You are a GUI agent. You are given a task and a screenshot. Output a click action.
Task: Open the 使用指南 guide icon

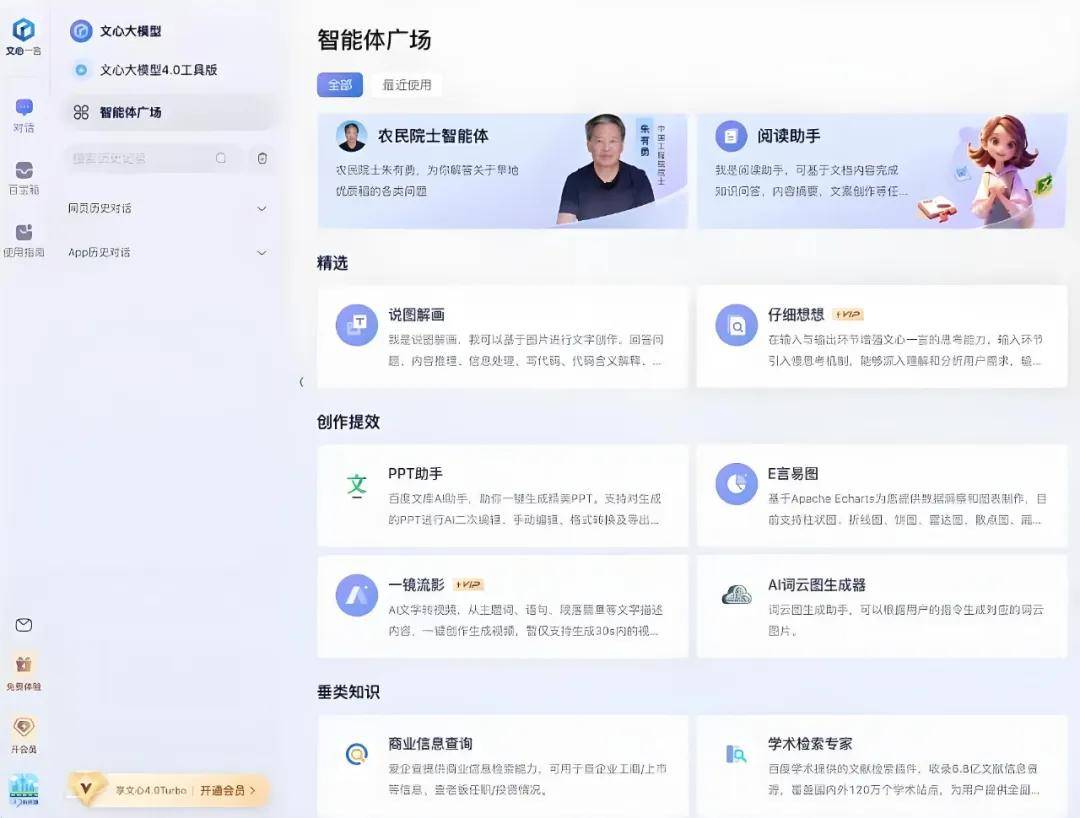pos(24,232)
